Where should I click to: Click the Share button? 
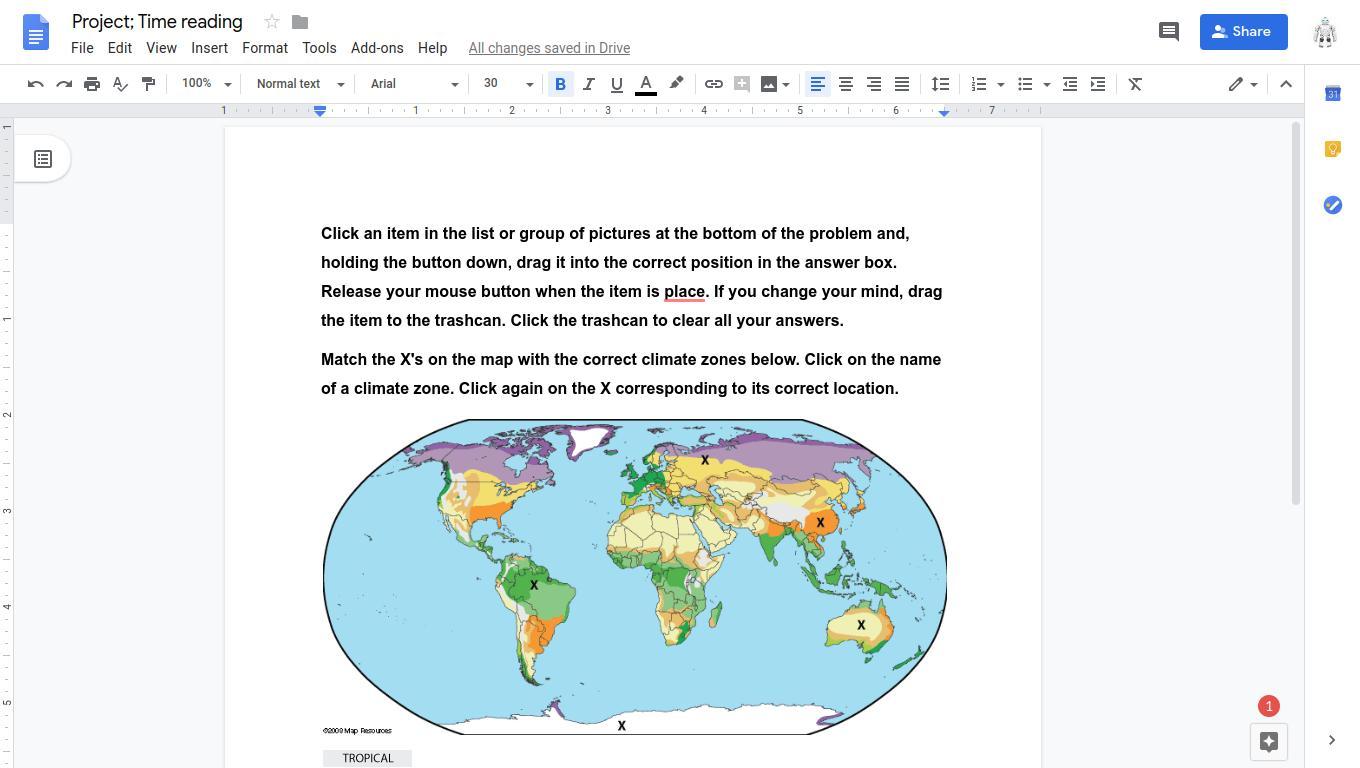coord(1242,31)
